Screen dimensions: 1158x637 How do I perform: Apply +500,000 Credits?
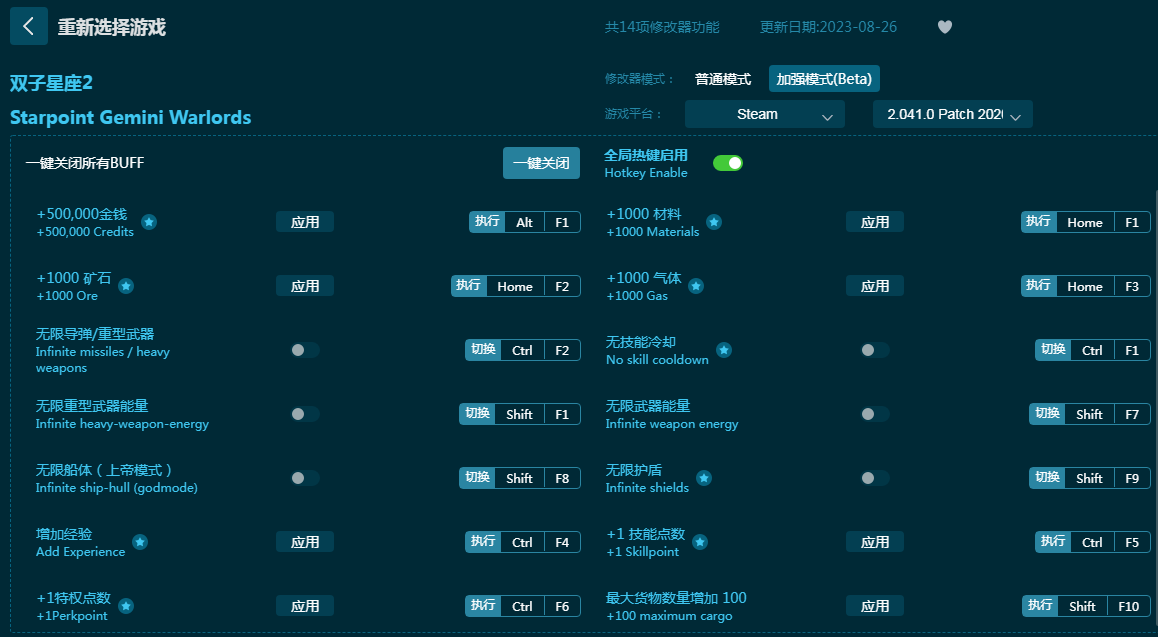tap(305, 222)
